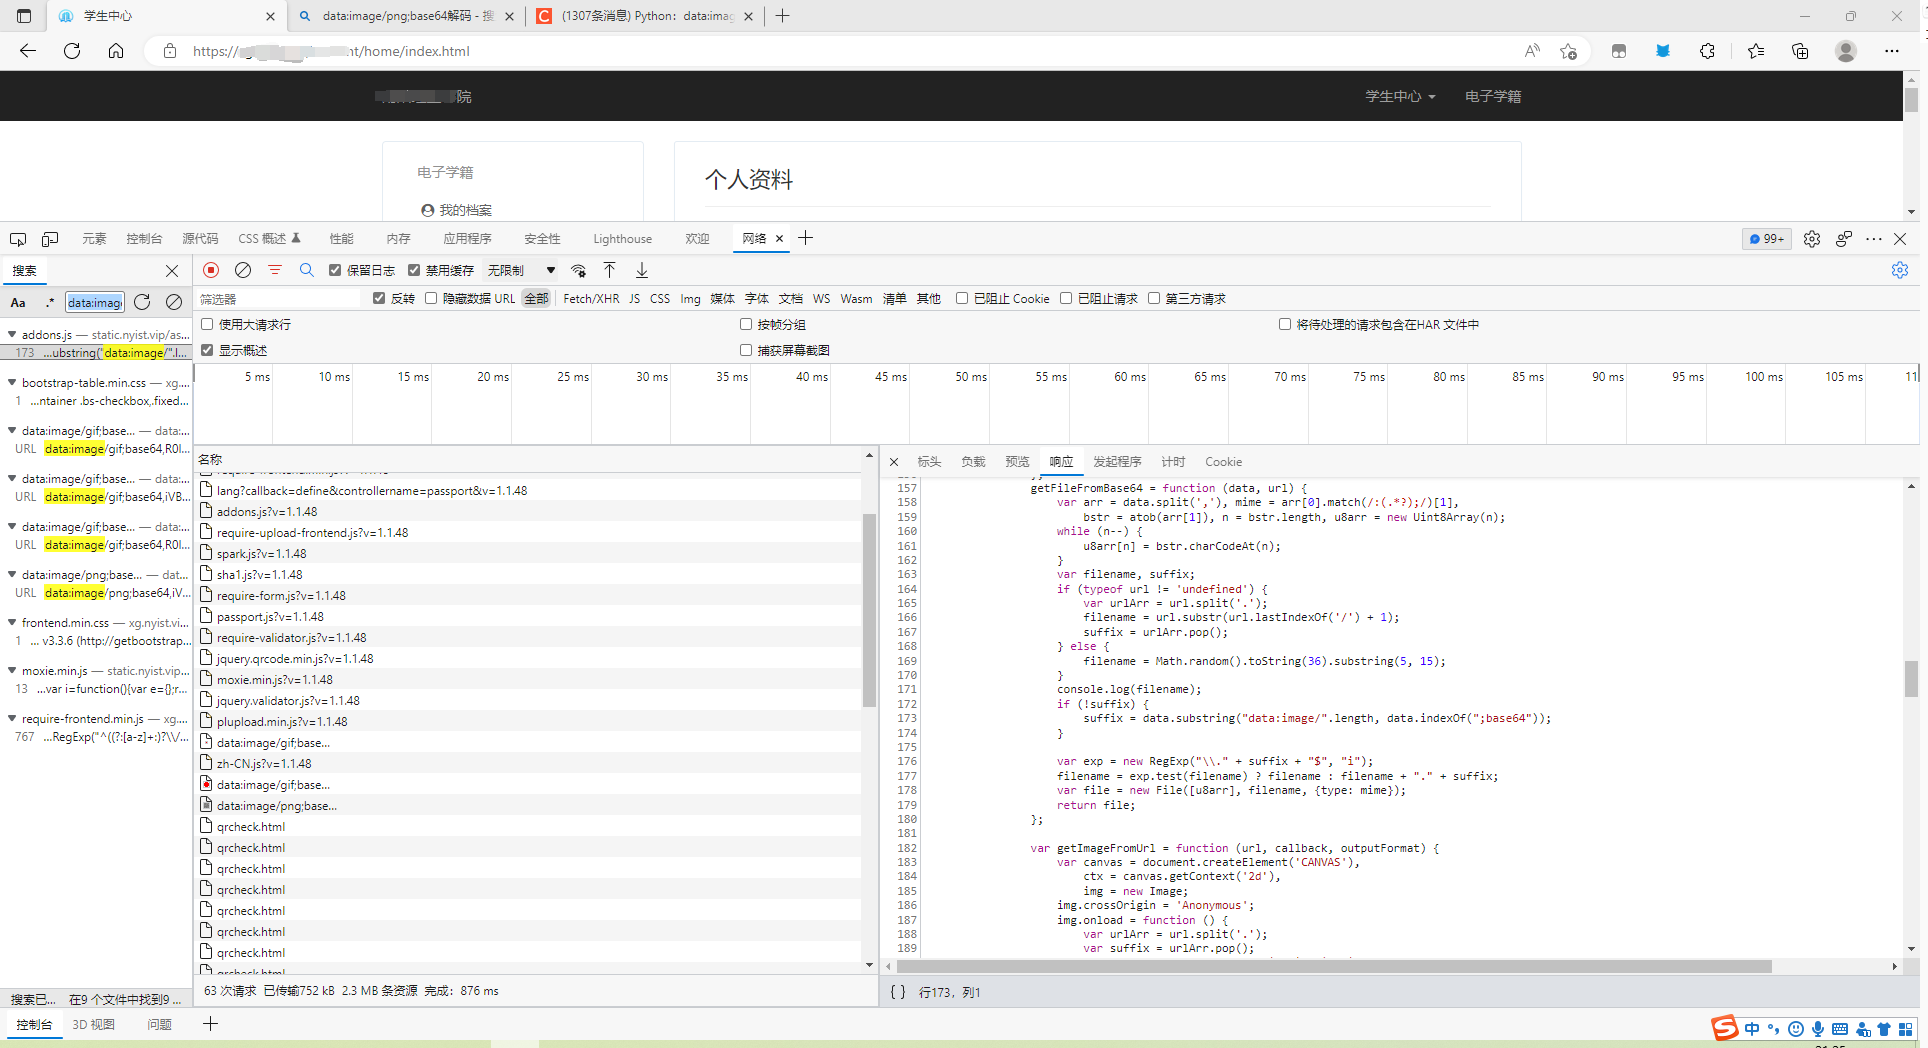1928x1048 pixels.
Task: Export HAR file download arrow
Action: (642, 270)
